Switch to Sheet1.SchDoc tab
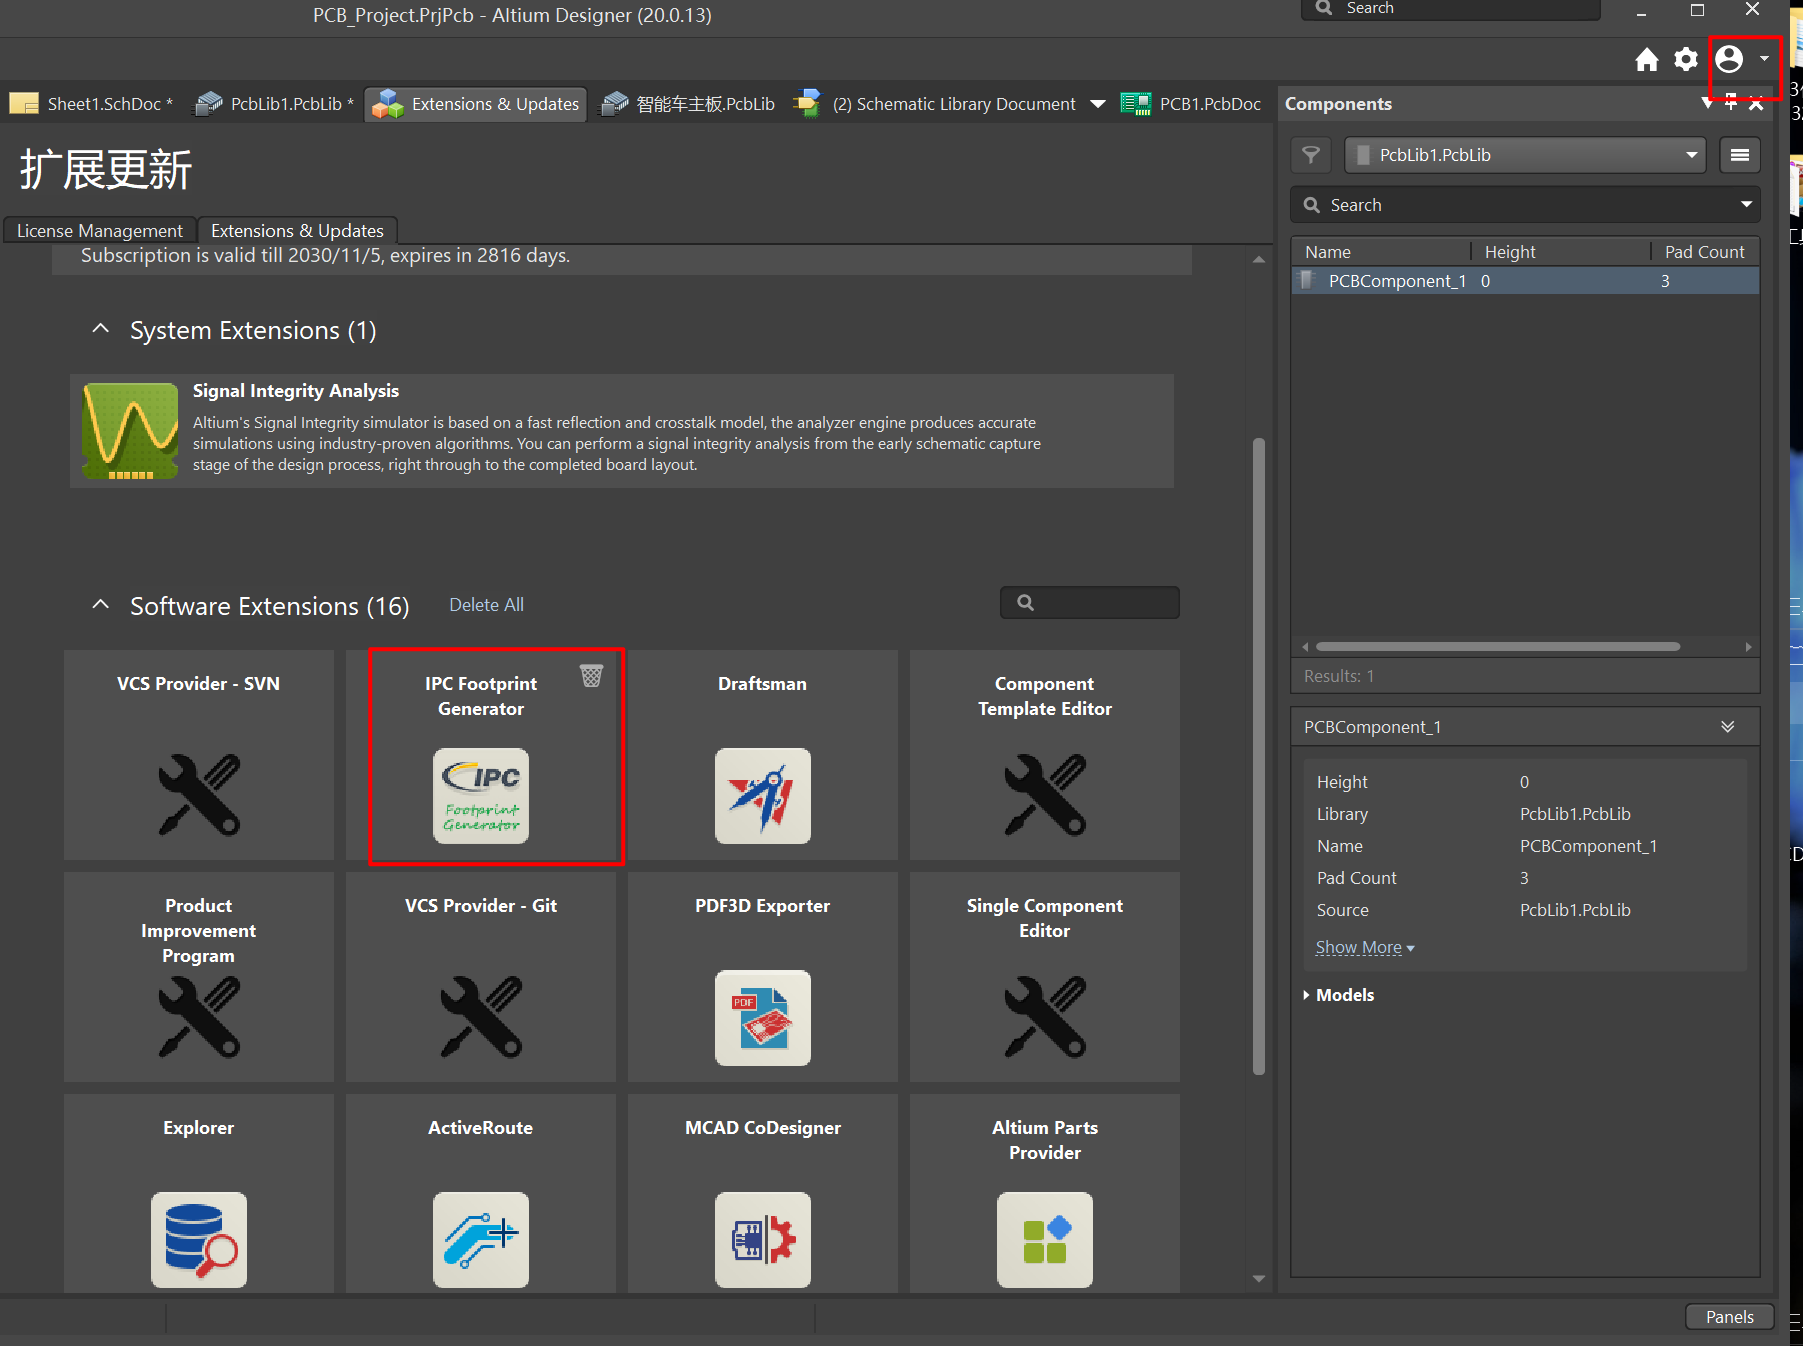1803x1346 pixels. click(91, 104)
